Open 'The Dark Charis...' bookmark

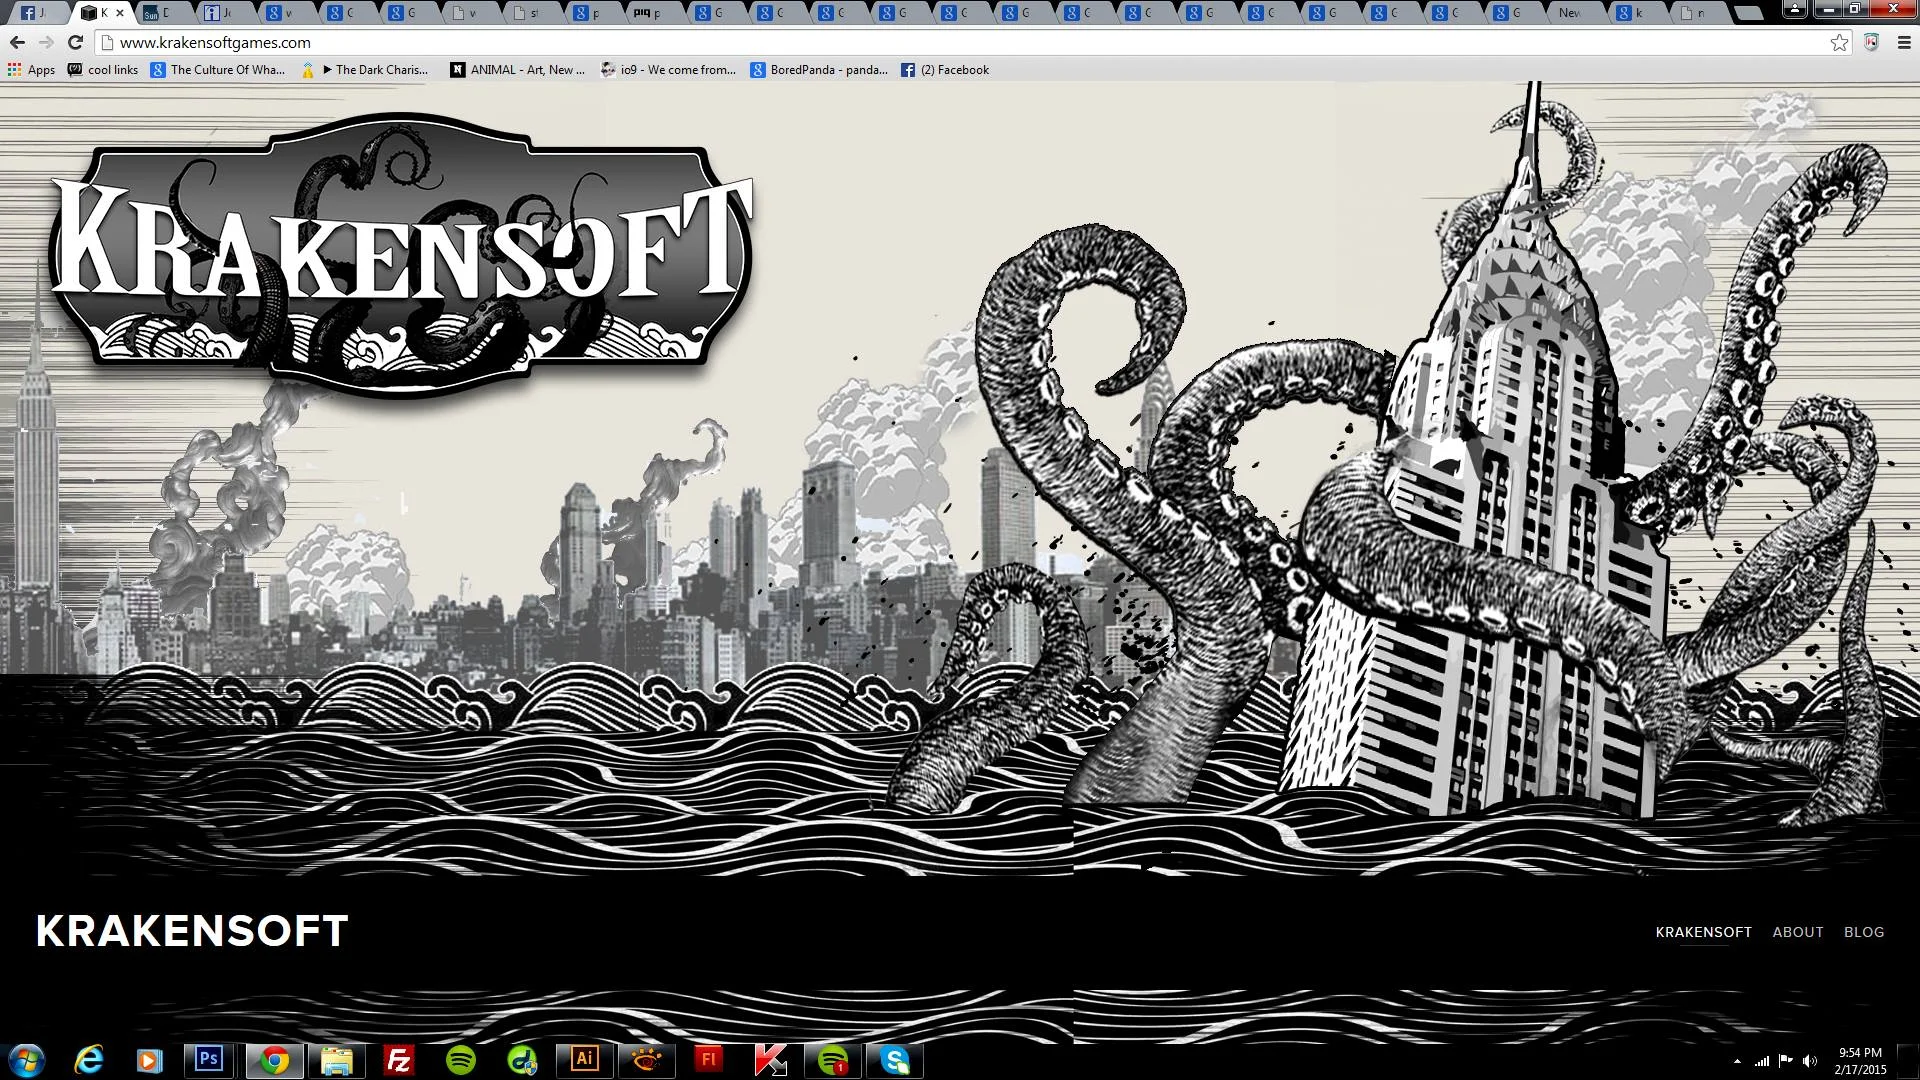pyautogui.click(x=375, y=70)
